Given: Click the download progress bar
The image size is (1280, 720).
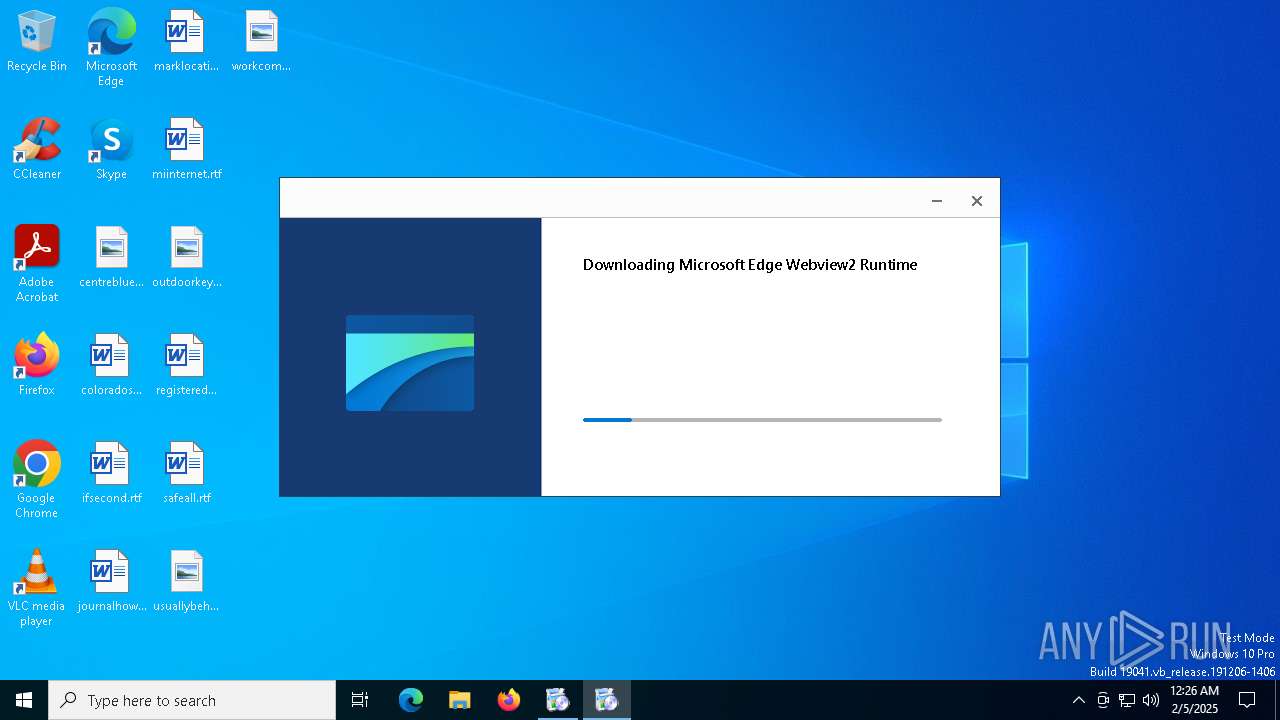Looking at the screenshot, I should [x=762, y=420].
